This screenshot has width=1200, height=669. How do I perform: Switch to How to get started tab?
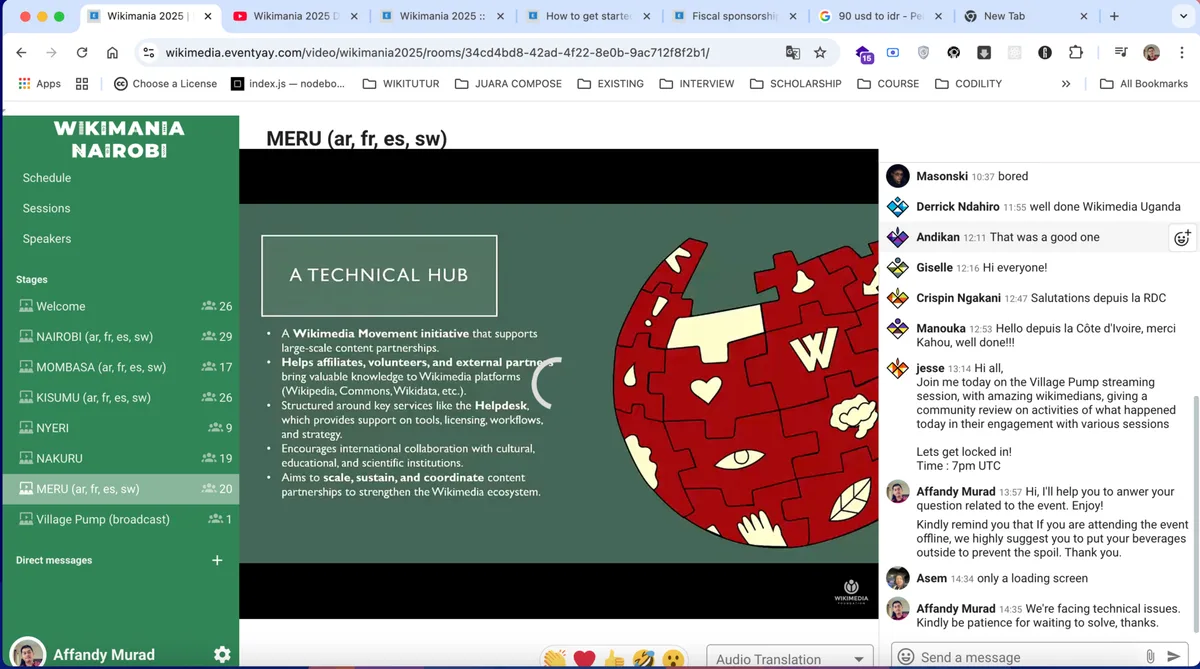pyautogui.click(x=588, y=17)
